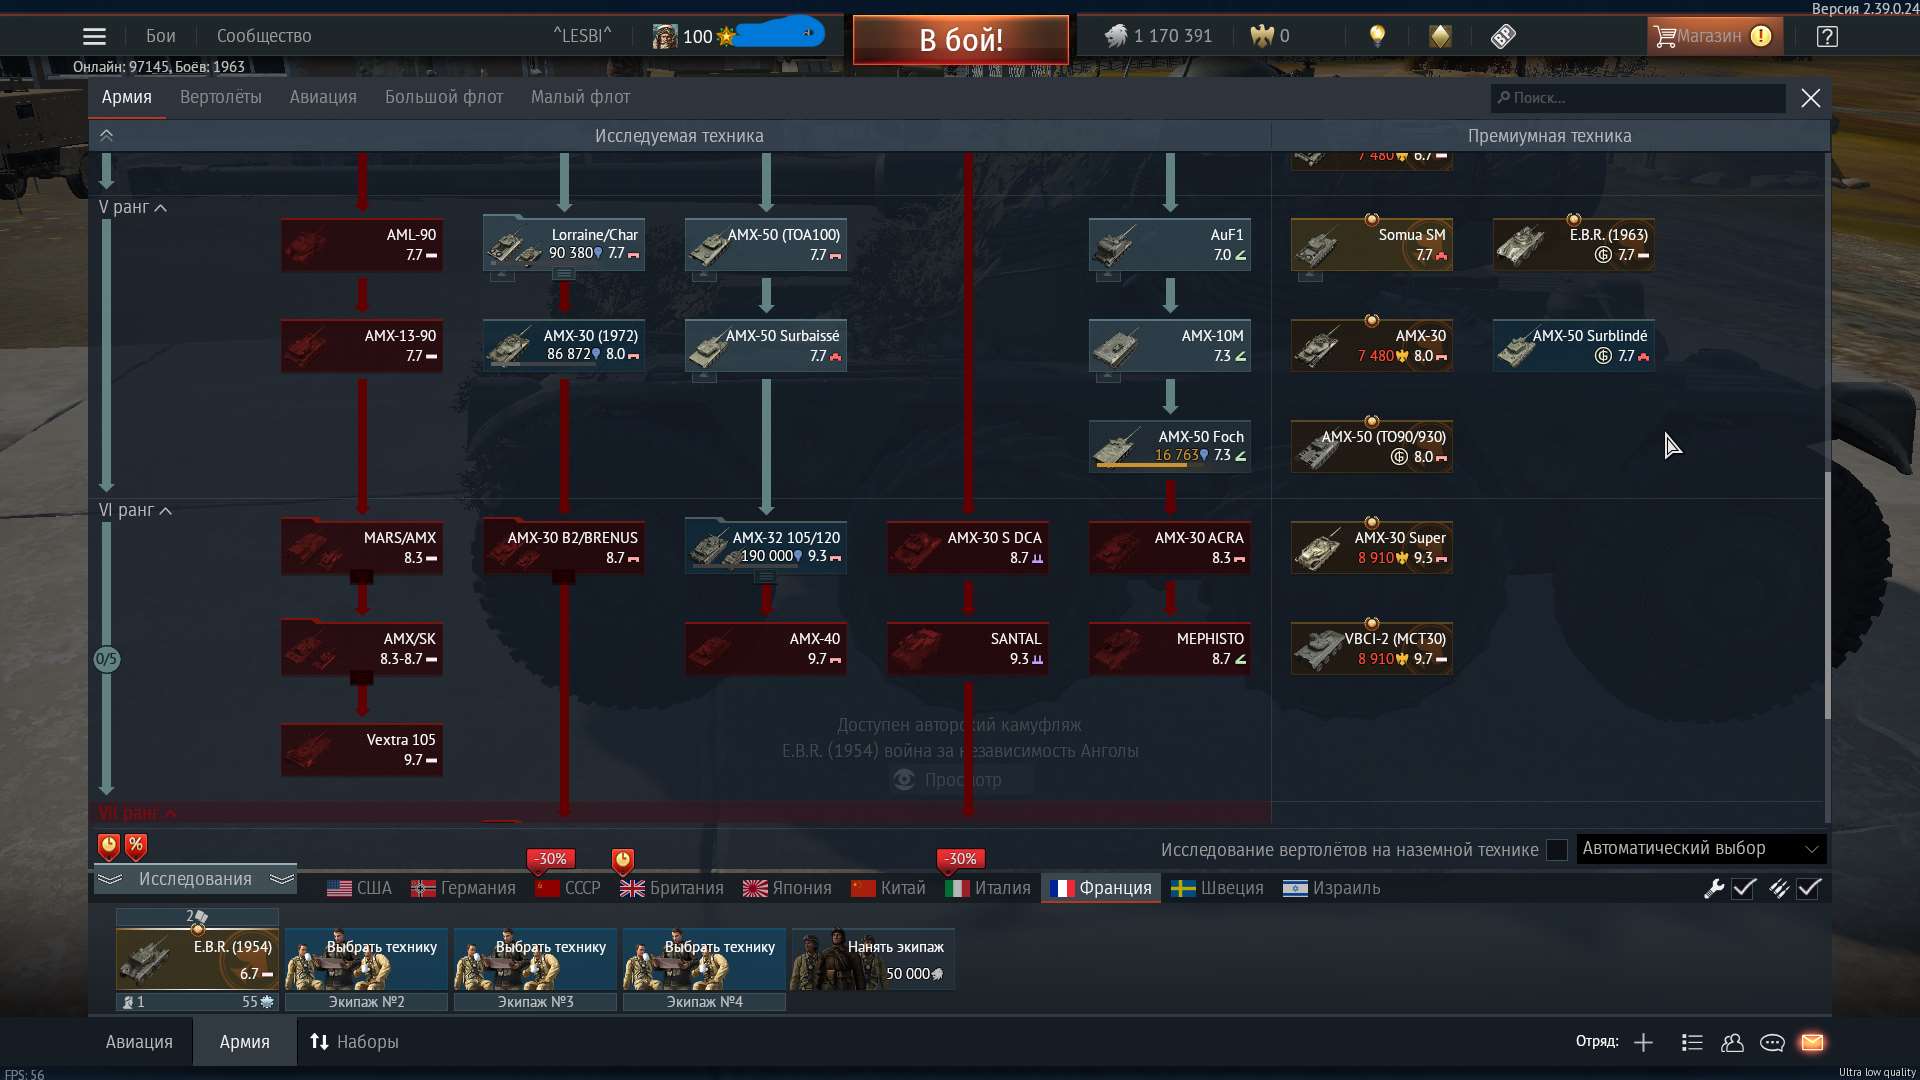Toggle auto-repair checkmark next to wrench
Screen dimensions: 1920x1080
click(x=1744, y=888)
